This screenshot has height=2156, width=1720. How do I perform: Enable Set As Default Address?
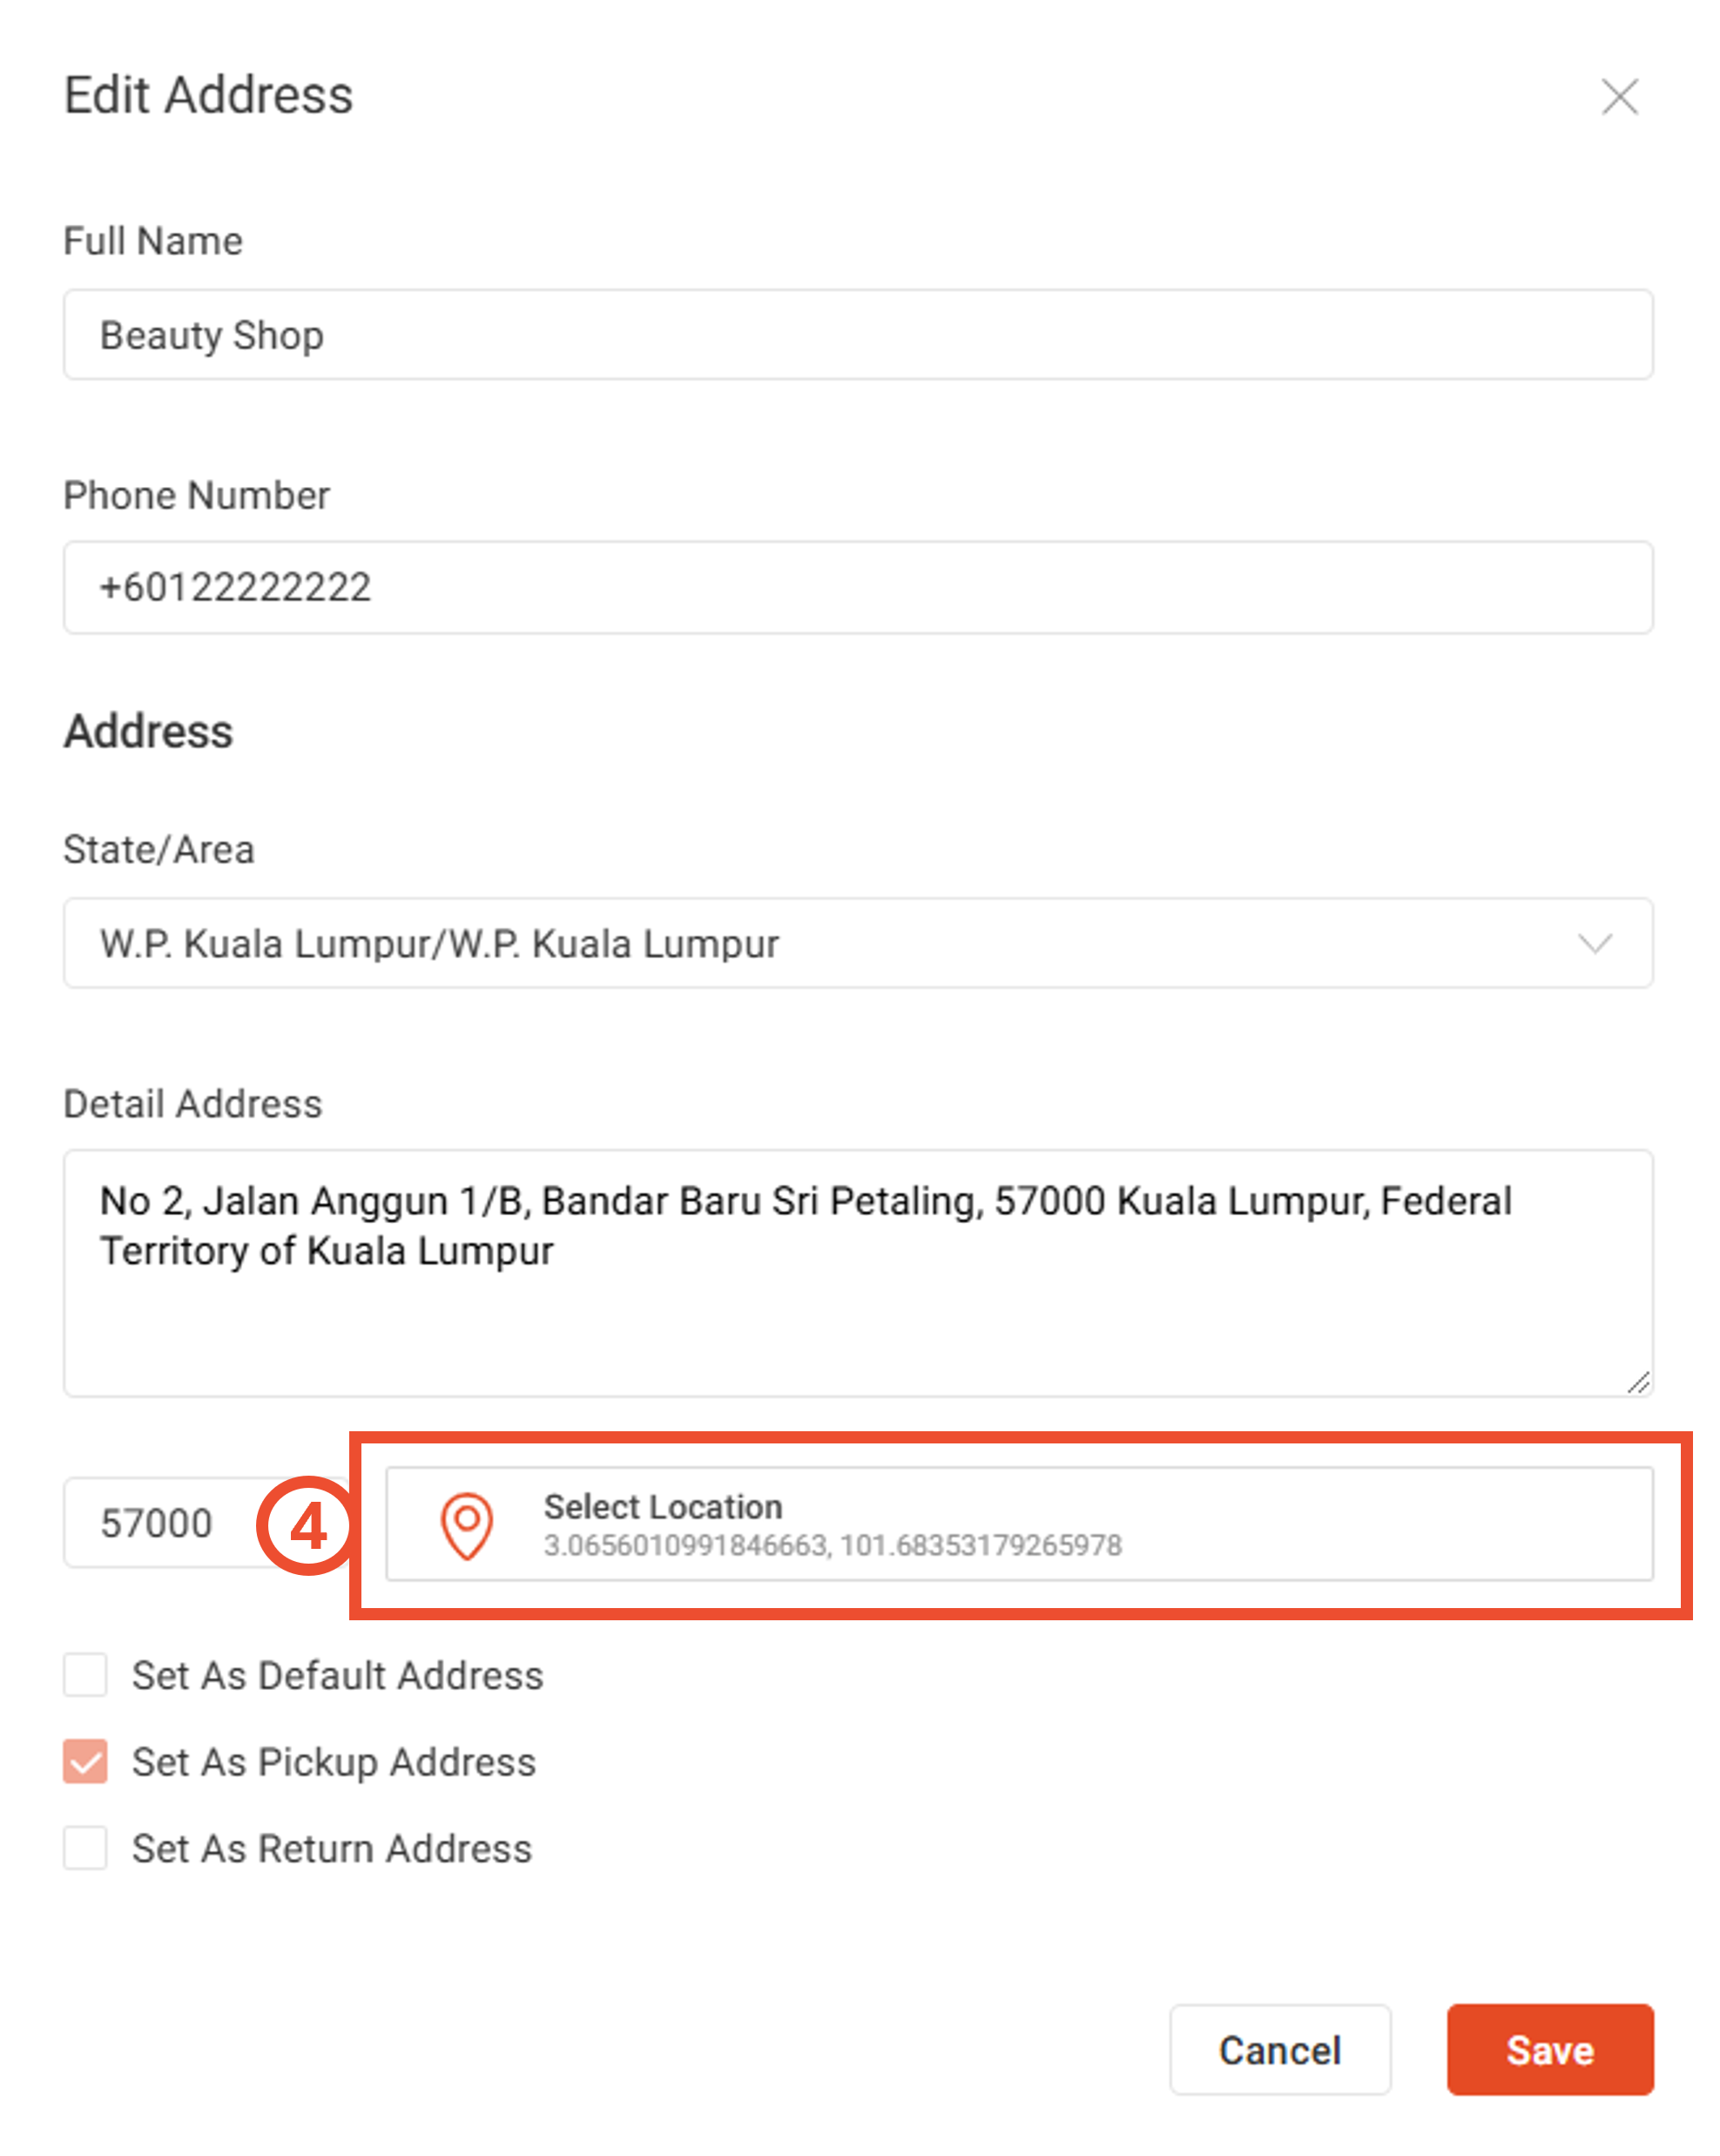click(86, 1676)
